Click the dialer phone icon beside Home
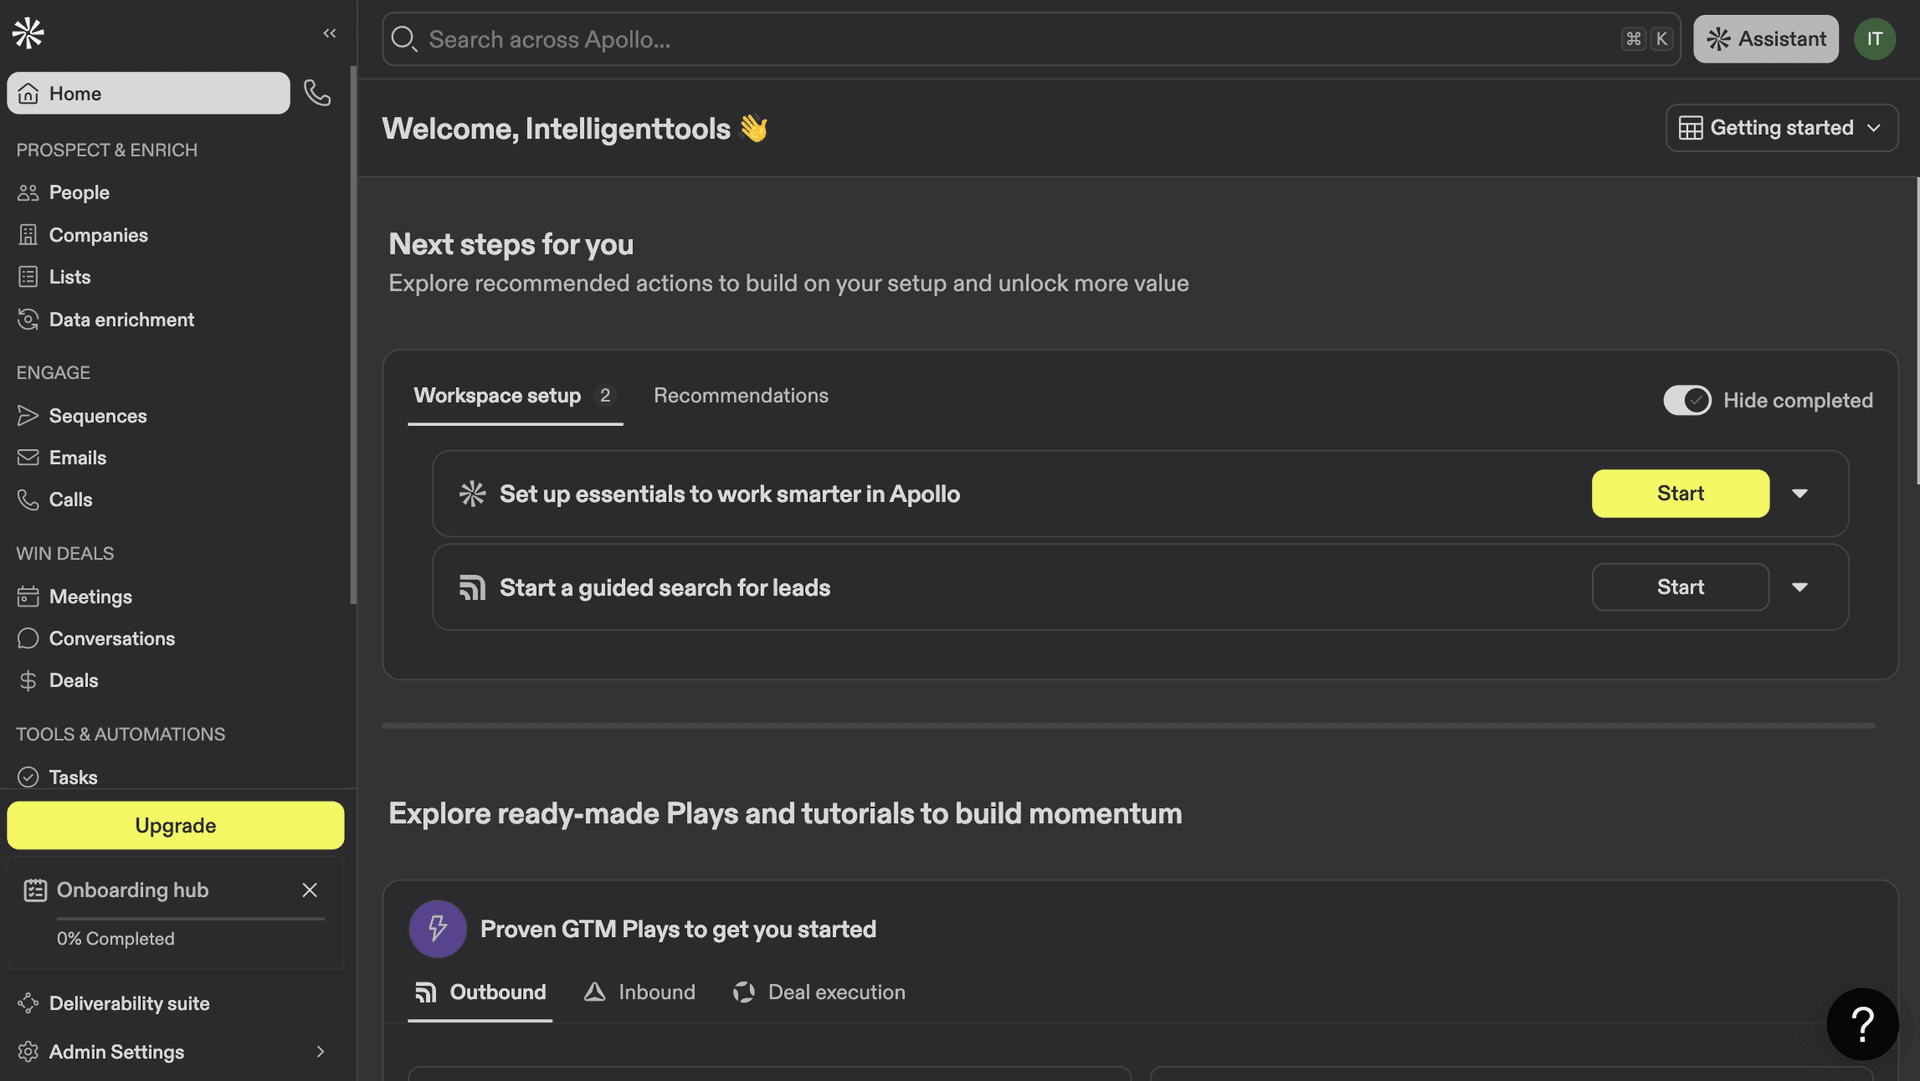Screen dimensions: 1920x1081 (317, 92)
